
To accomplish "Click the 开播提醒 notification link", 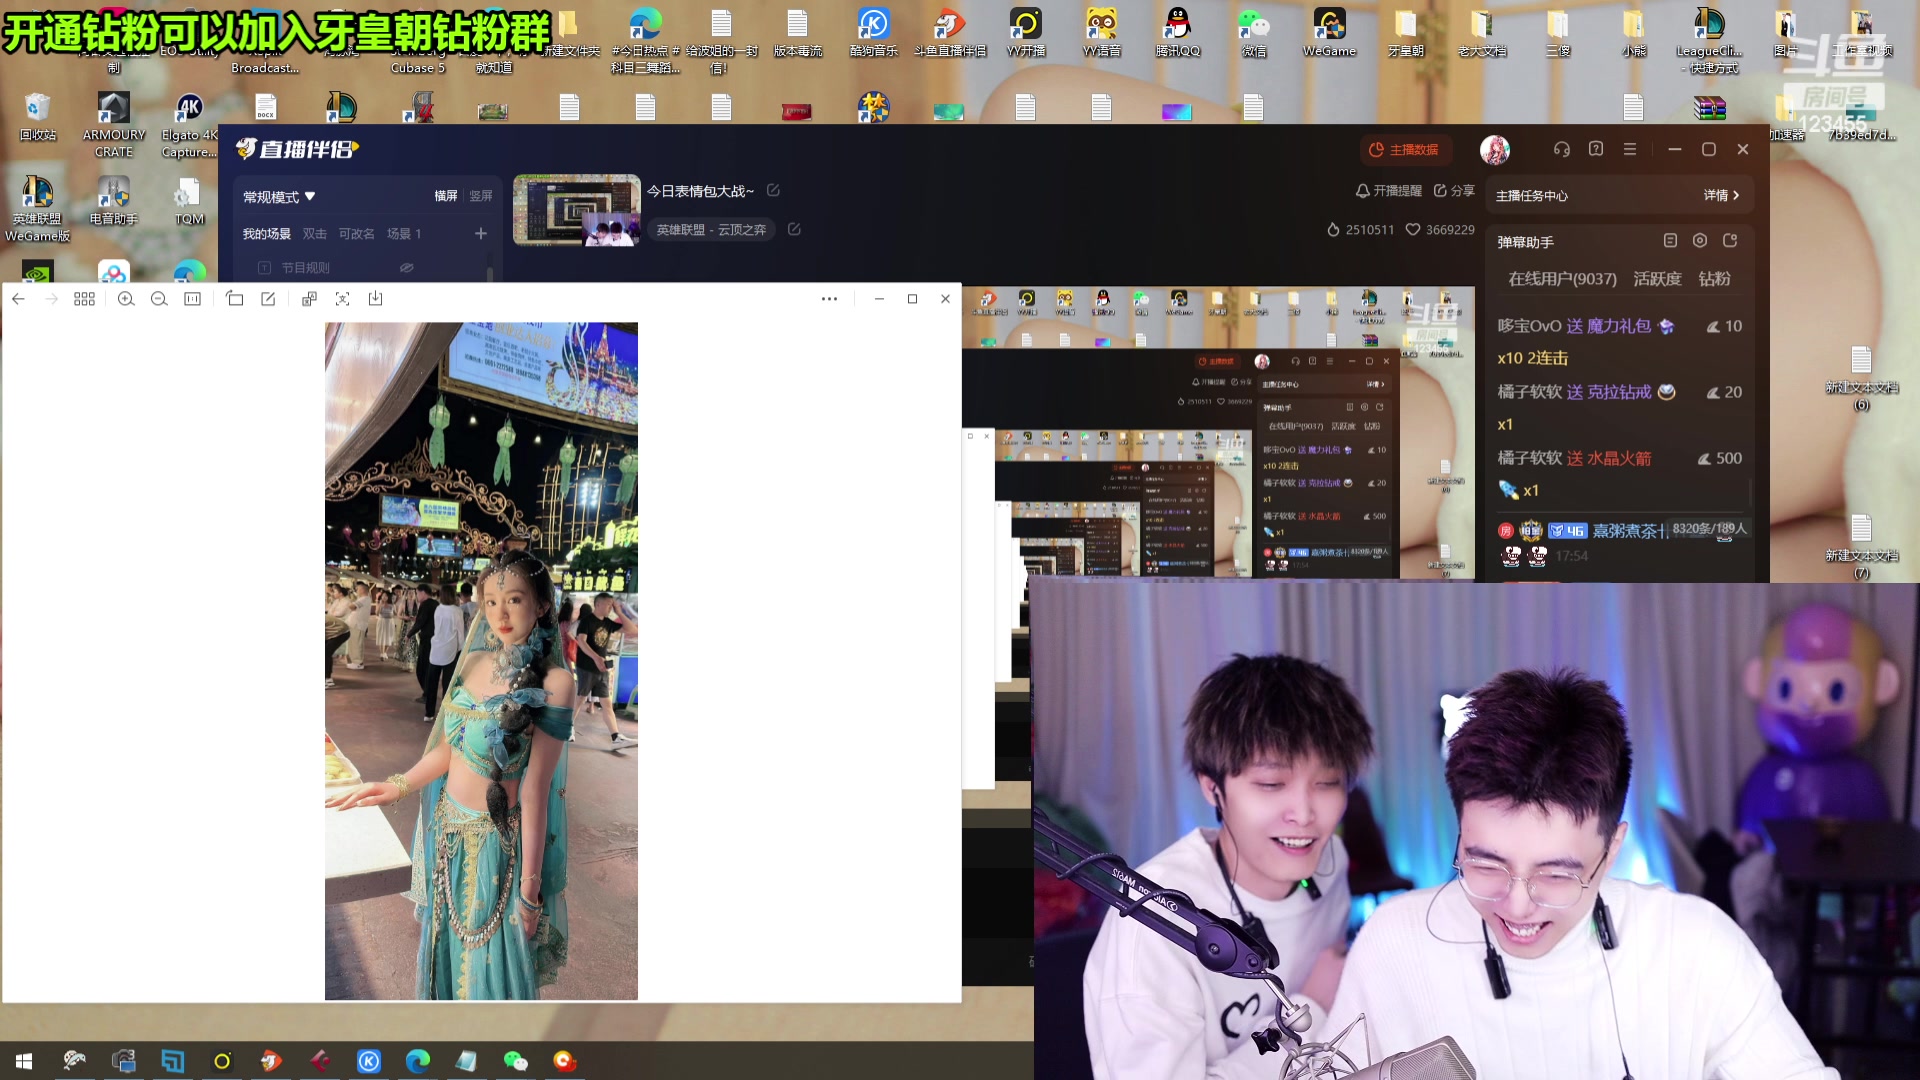I will (x=1388, y=191).
